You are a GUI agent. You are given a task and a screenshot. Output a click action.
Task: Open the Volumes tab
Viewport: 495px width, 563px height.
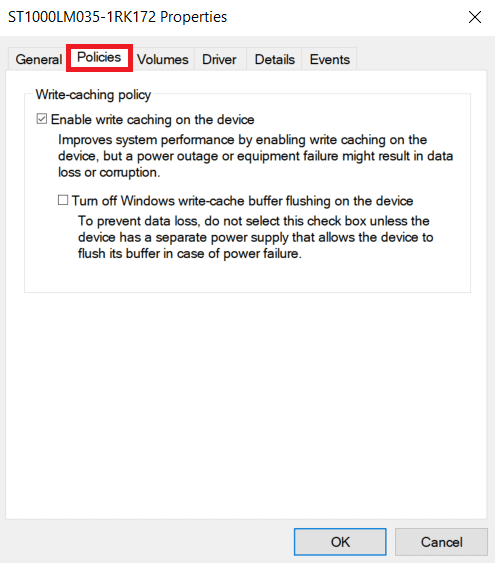click(163, 59)
